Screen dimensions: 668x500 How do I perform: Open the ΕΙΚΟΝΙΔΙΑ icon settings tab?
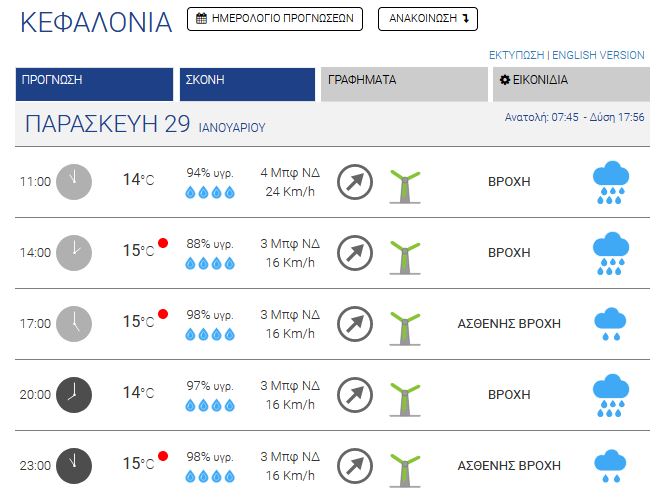point(571,84)
